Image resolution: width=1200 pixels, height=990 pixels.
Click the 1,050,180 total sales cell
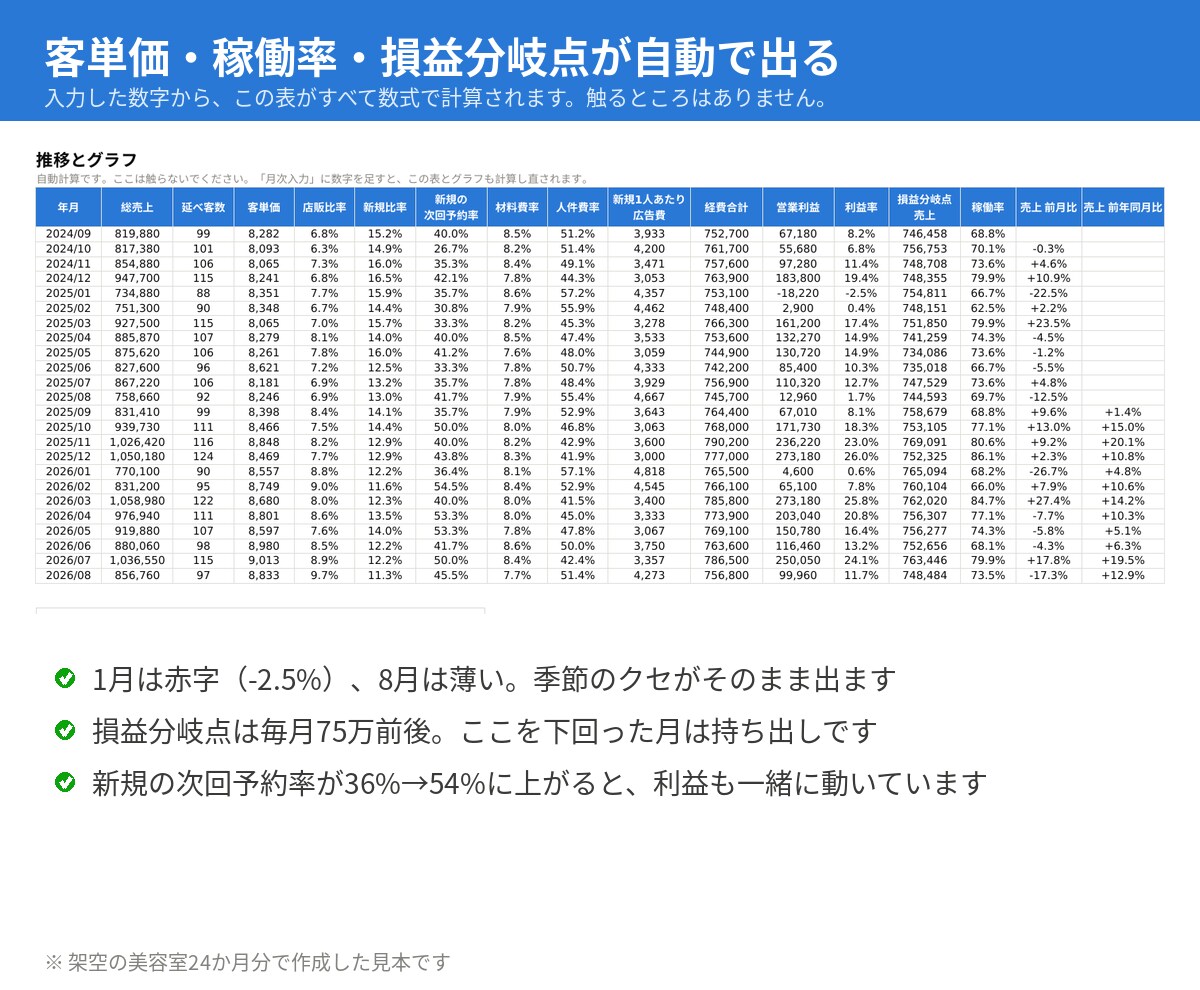(x=137, y=457)
